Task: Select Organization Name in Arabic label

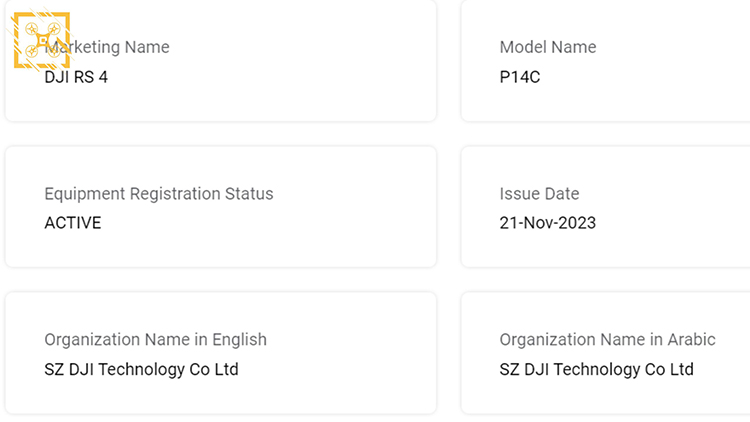Action: coord(607,340)
